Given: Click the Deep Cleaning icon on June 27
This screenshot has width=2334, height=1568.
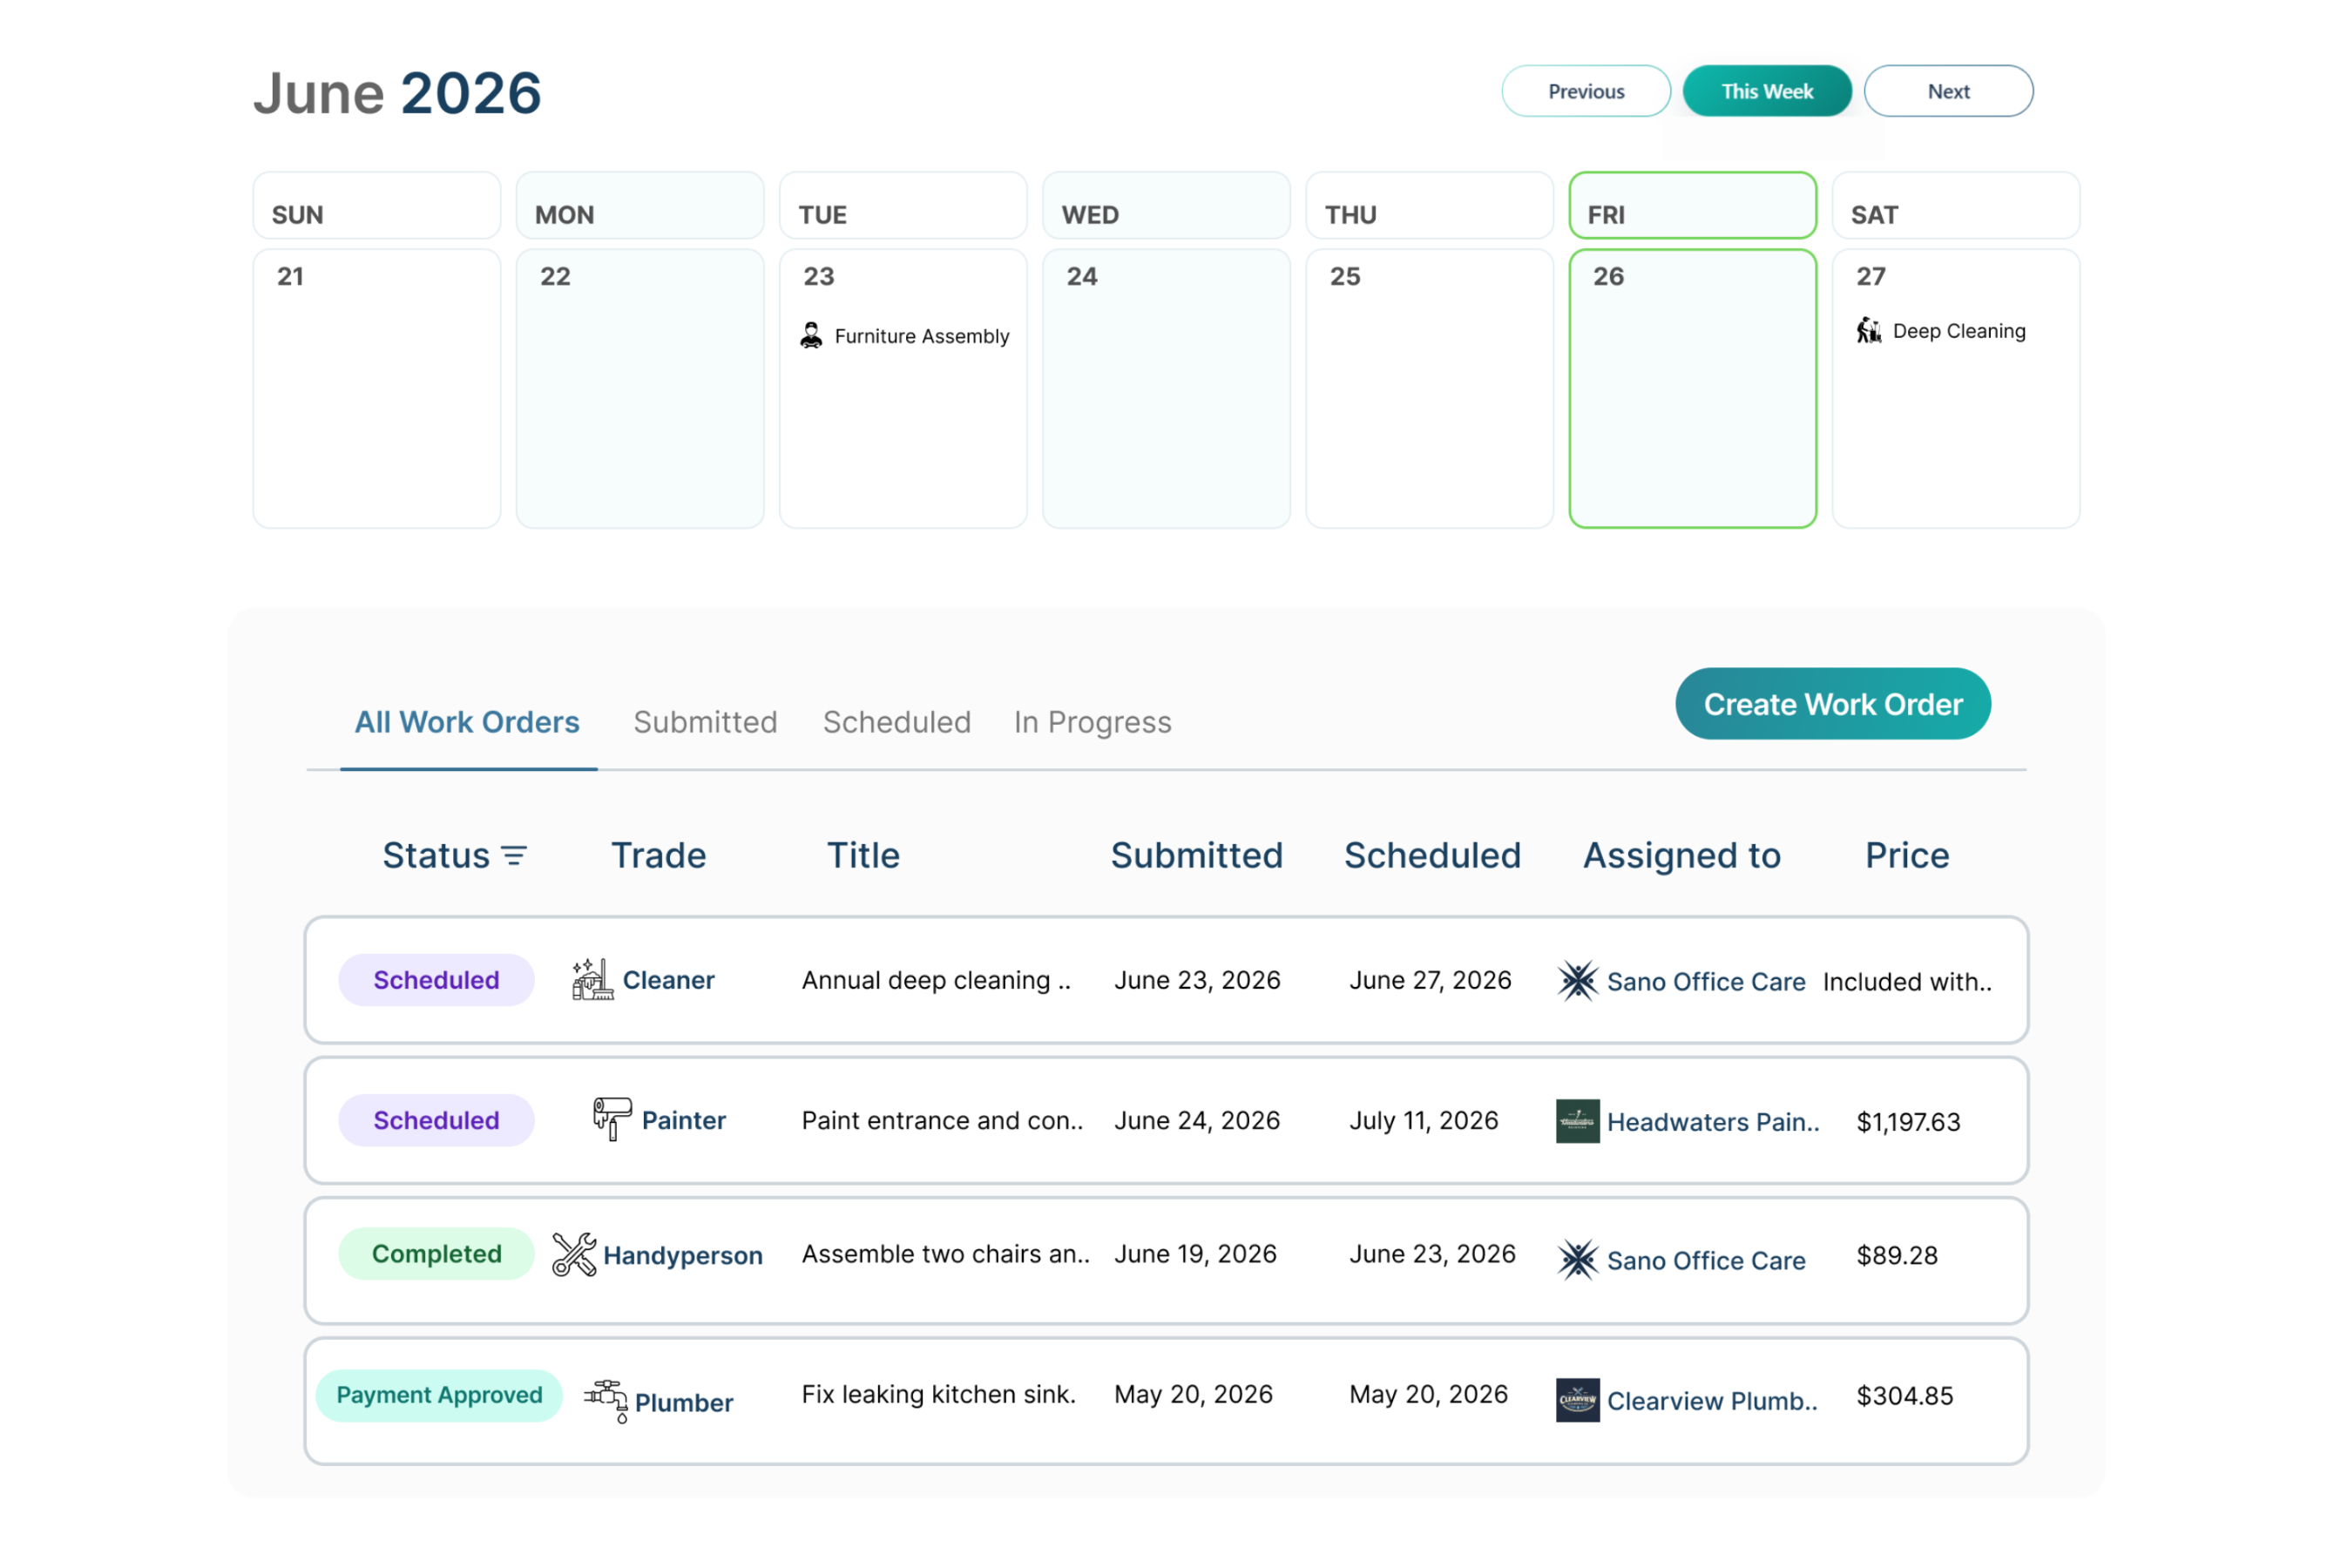Looking at the screenshot, I should (x=1869, y=330).
